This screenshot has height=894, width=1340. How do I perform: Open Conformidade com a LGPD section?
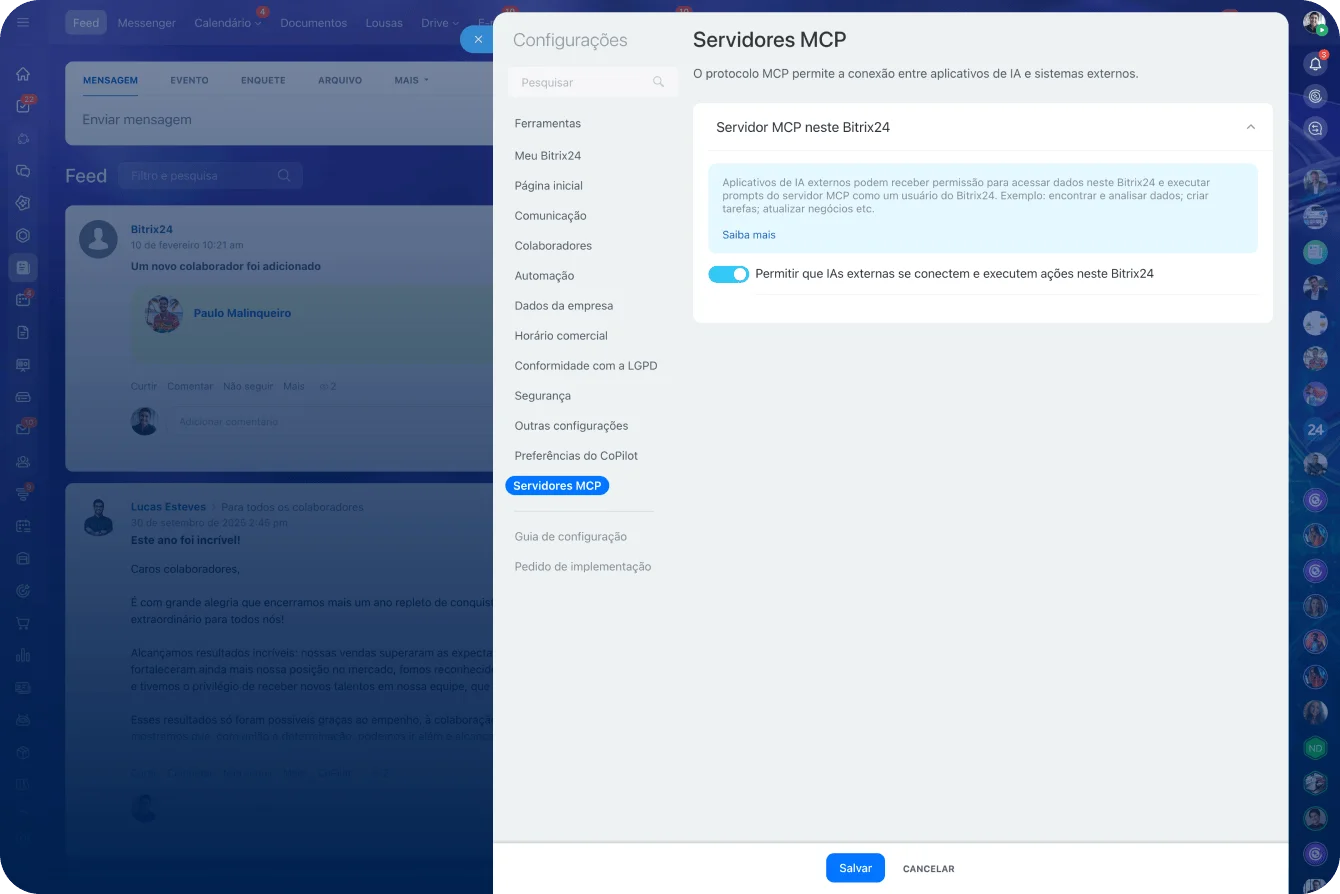tap(586, 366)
